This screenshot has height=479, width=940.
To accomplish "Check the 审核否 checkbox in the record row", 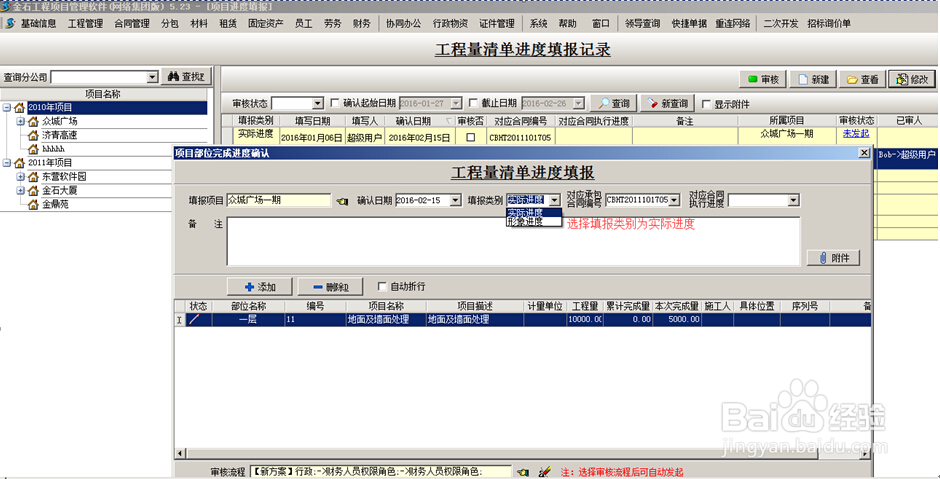I will [x=471, y=137].
